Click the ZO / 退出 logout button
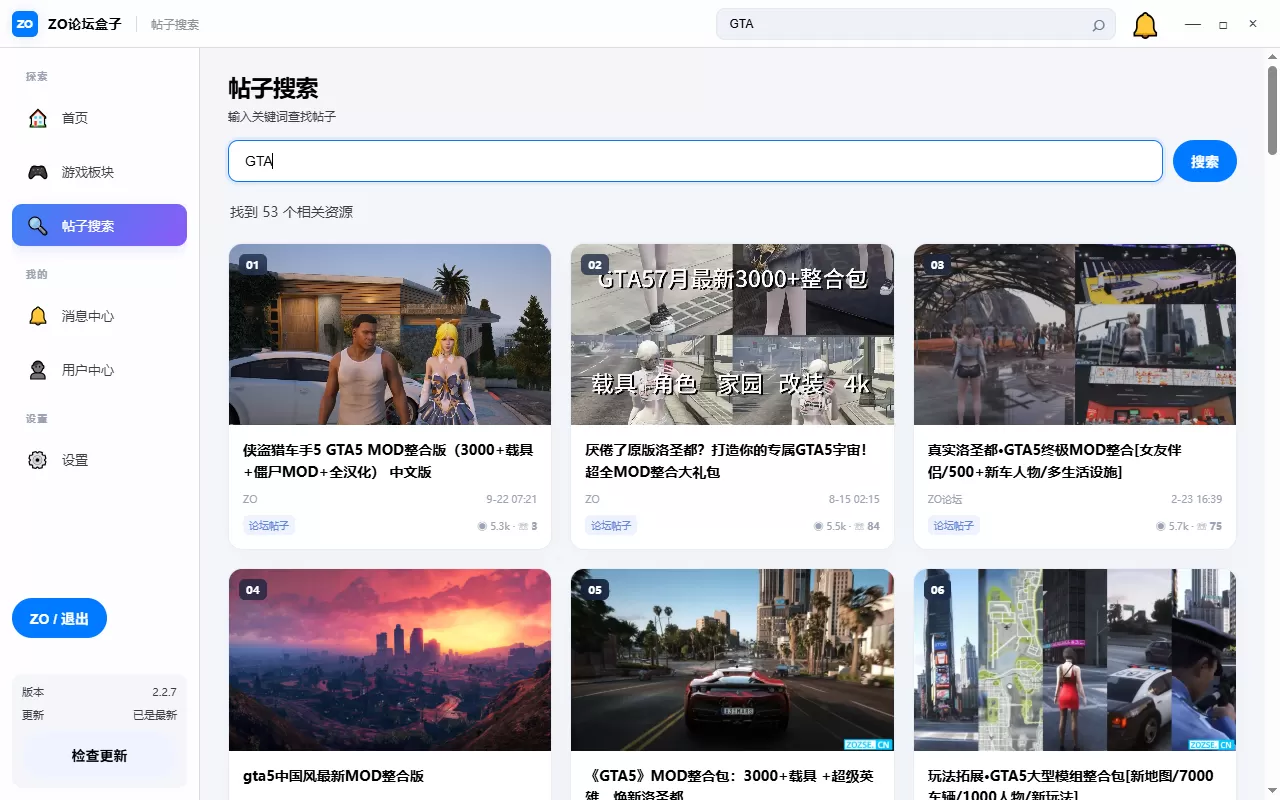Screen dimensions: 1280x800 (x=59, y=618)
